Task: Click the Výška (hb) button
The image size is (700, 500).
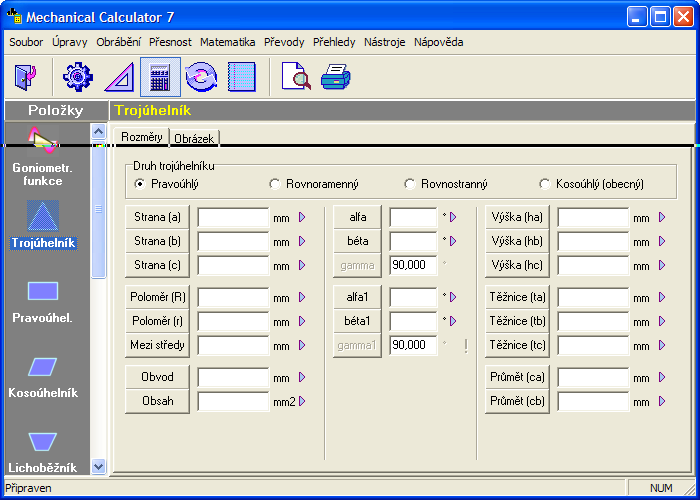Action: tap(517, 241)
